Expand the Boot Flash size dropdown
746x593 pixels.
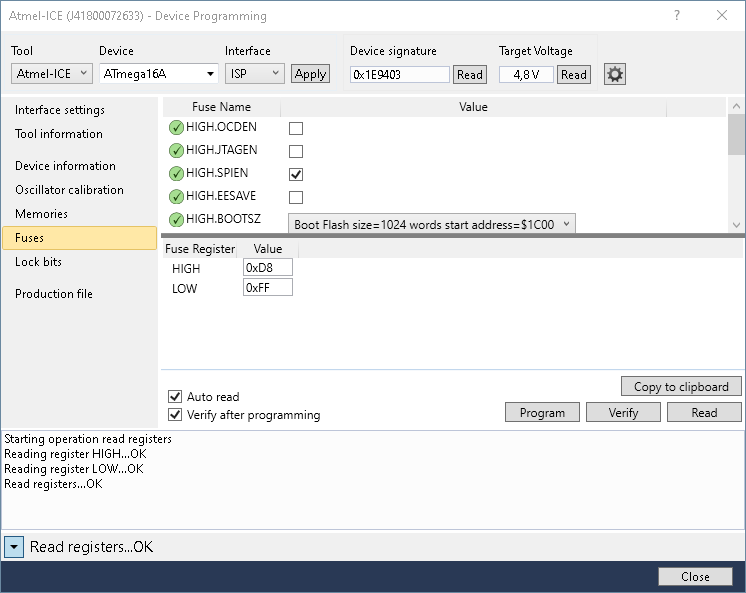coord(431,225)
